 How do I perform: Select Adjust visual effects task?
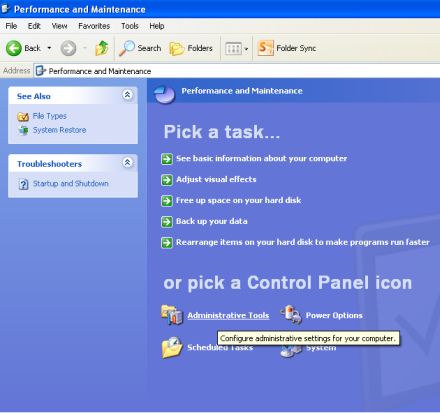(x=216, y=179)
